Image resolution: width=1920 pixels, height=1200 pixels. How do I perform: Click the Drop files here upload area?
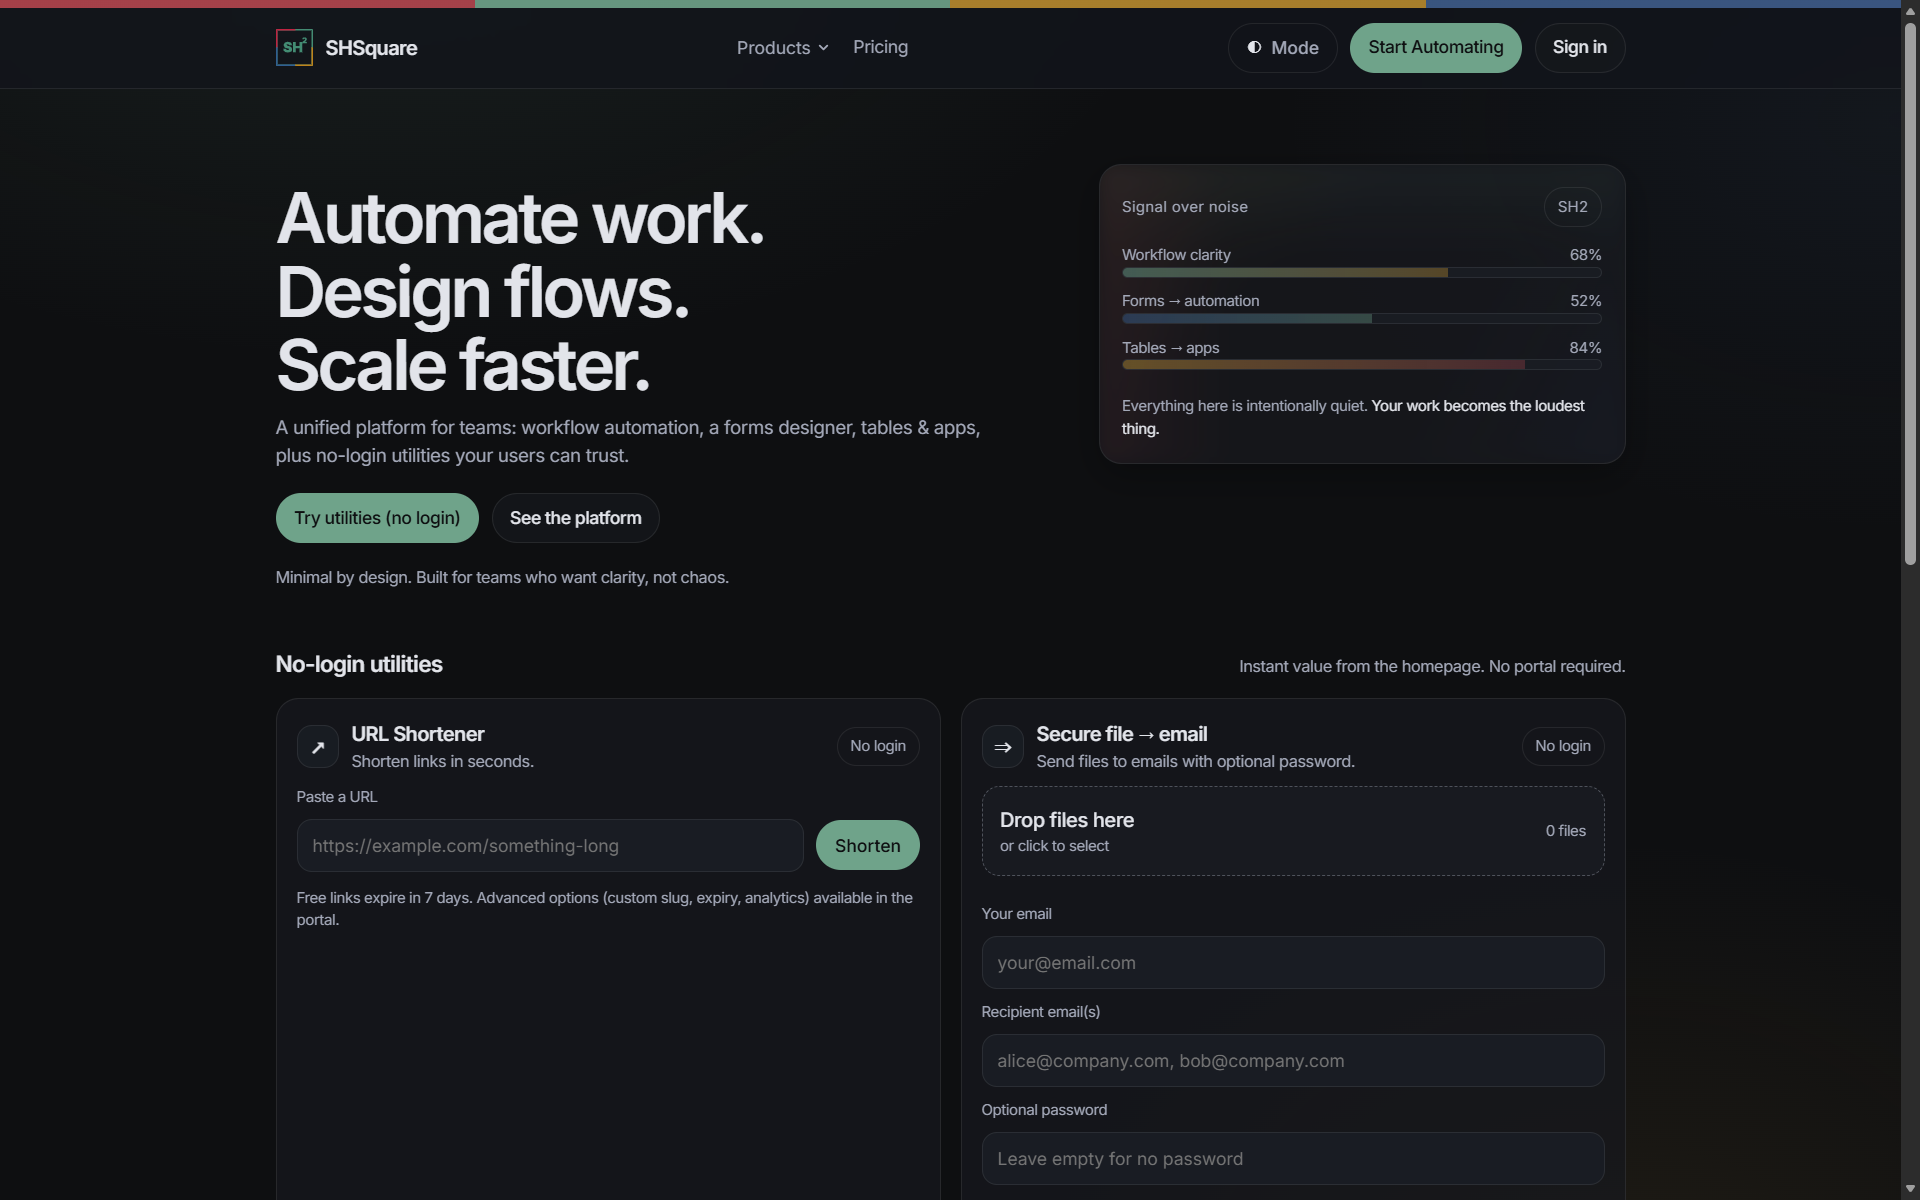(1292, 831)
